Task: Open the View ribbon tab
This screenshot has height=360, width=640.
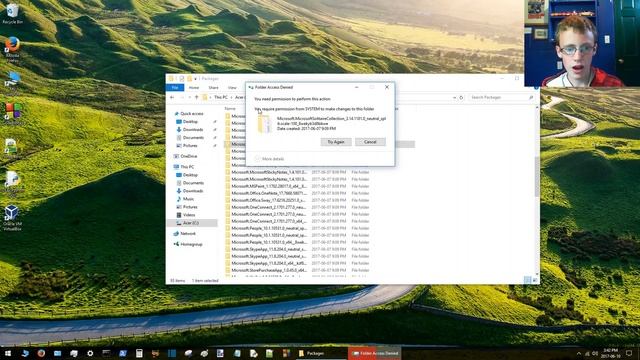Action: [x=232, y=88]
